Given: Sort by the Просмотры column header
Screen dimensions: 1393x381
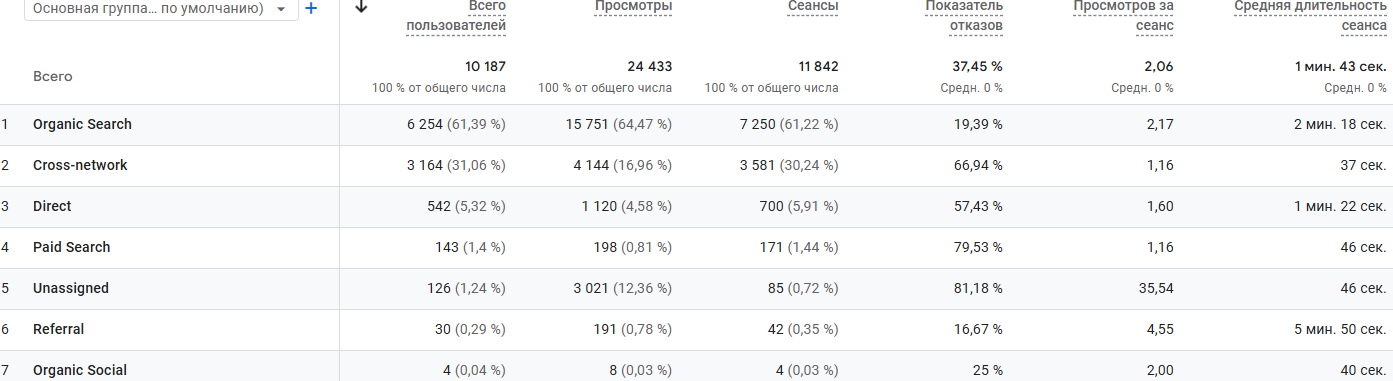Looking at the screenshot, I should (633, 7).
